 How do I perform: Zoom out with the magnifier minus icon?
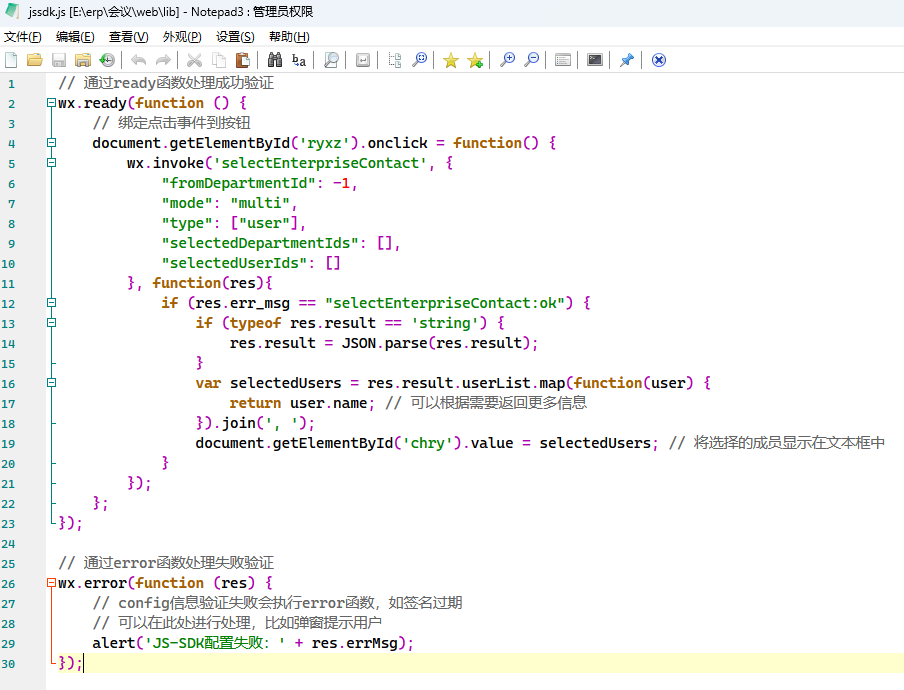click(x=532, y=60)
